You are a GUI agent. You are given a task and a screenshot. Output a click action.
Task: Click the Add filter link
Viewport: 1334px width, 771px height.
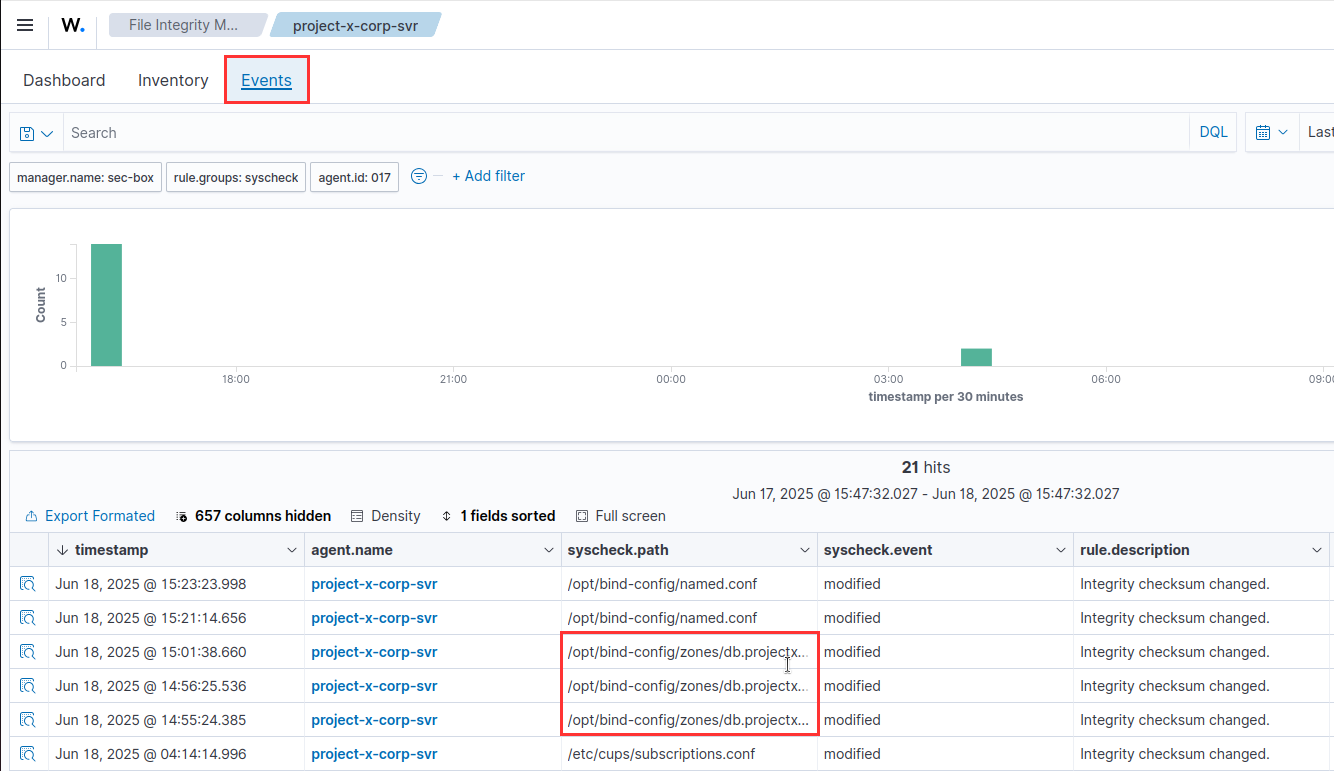(488, 176)
